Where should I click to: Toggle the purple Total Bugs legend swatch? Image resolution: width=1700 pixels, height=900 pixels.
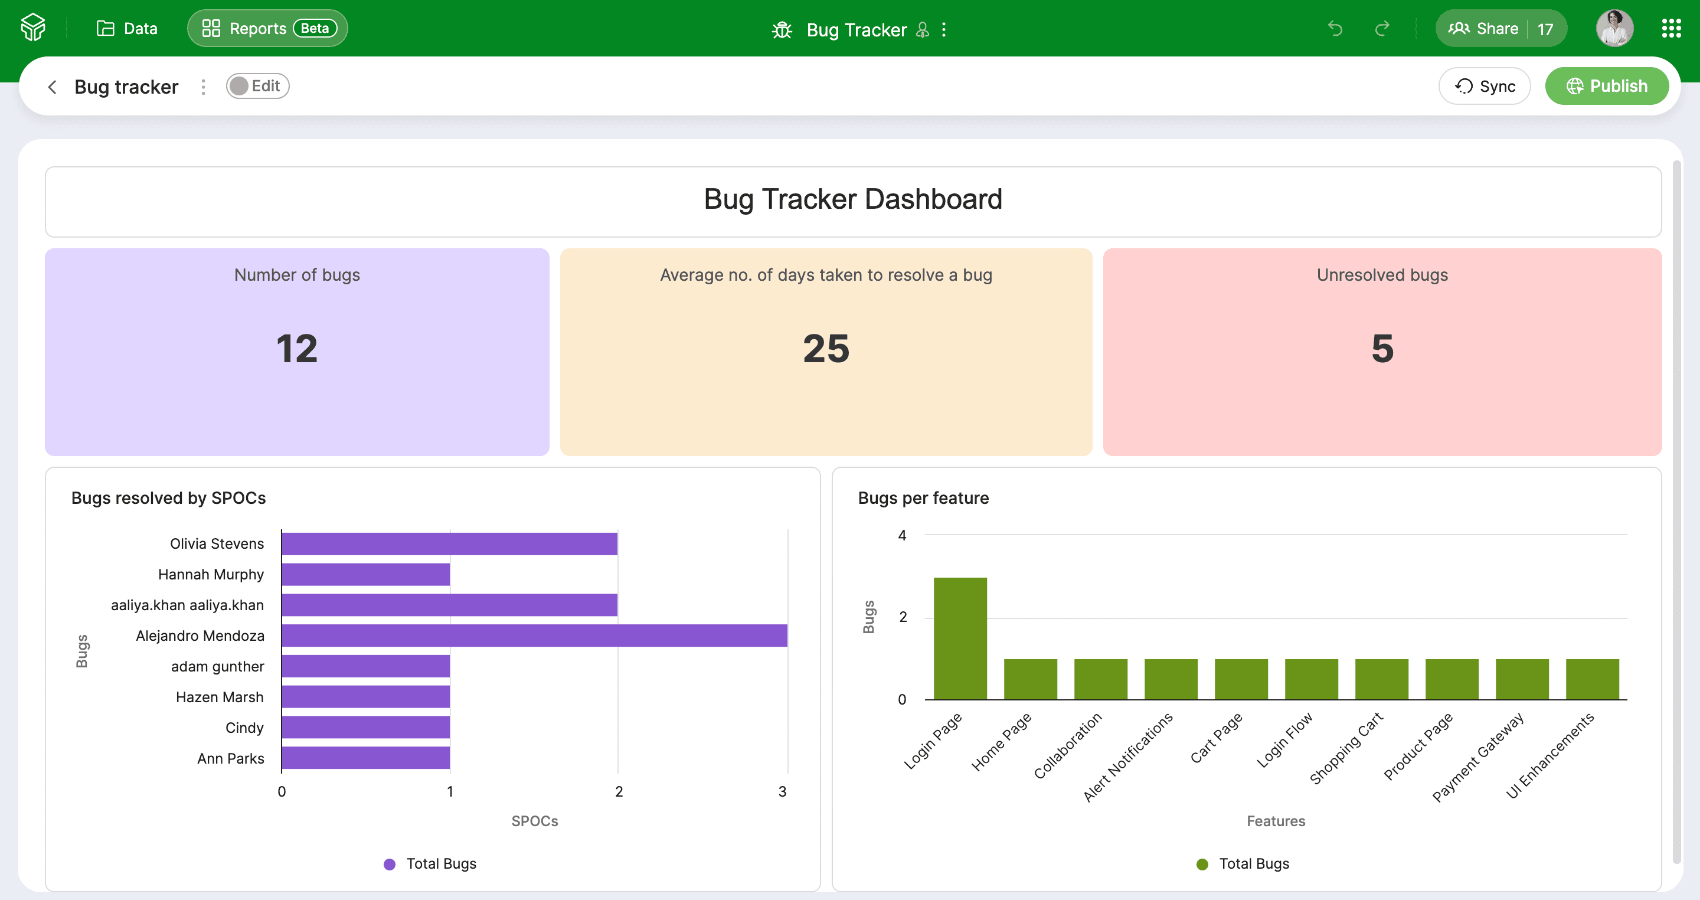pyautogui.click(x=390, y=864)
